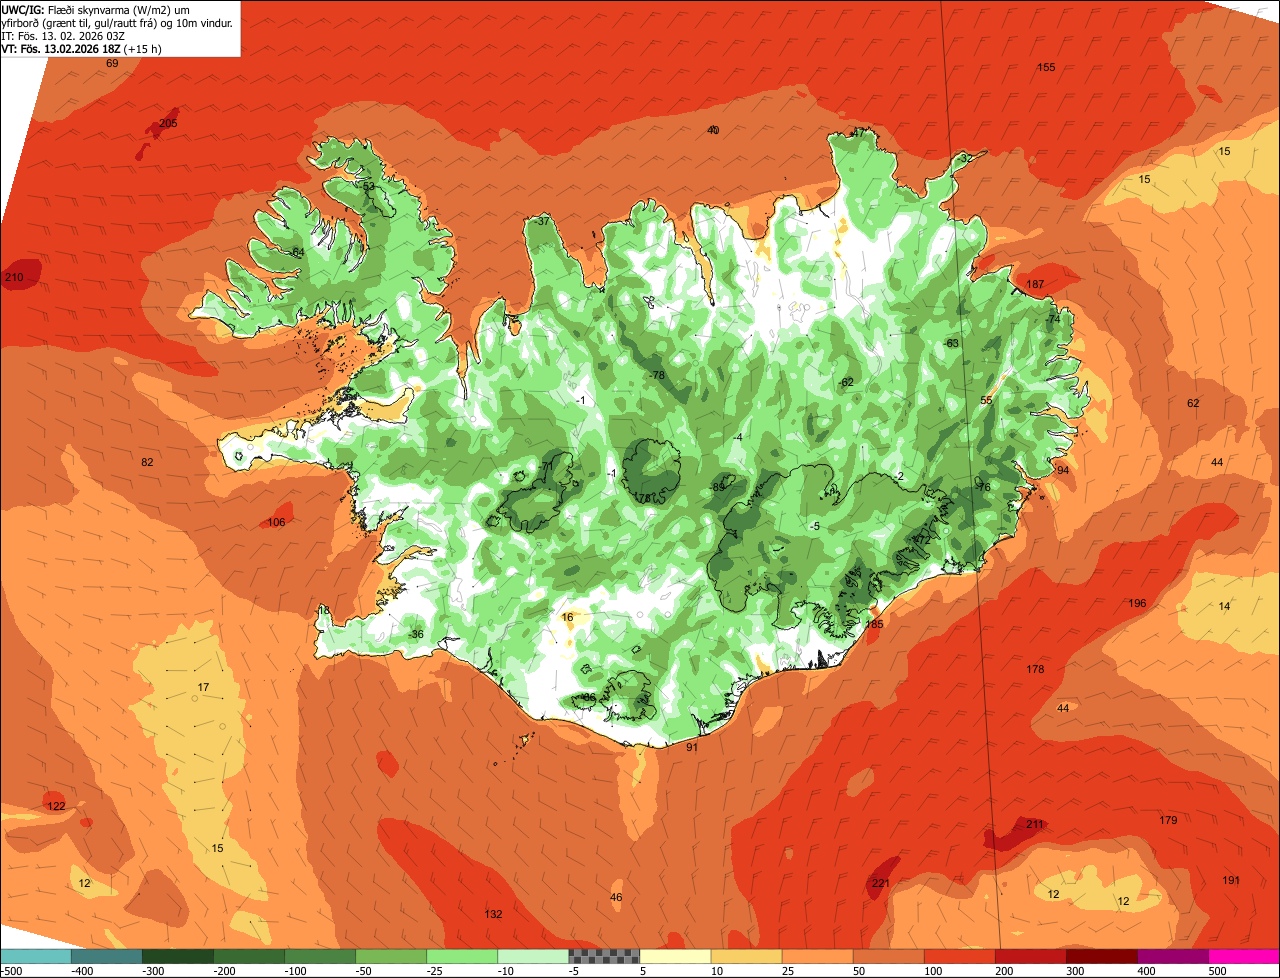Screen dimensions: 1280x978
Task: Select the '69' value in the top-left corner
Action: (112, 63)
